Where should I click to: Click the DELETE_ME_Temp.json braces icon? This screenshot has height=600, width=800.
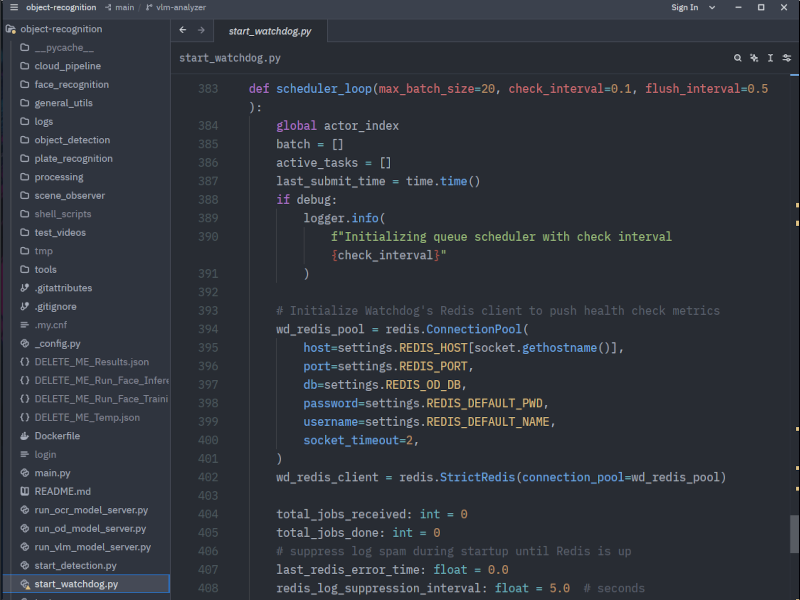pos(24,417)
